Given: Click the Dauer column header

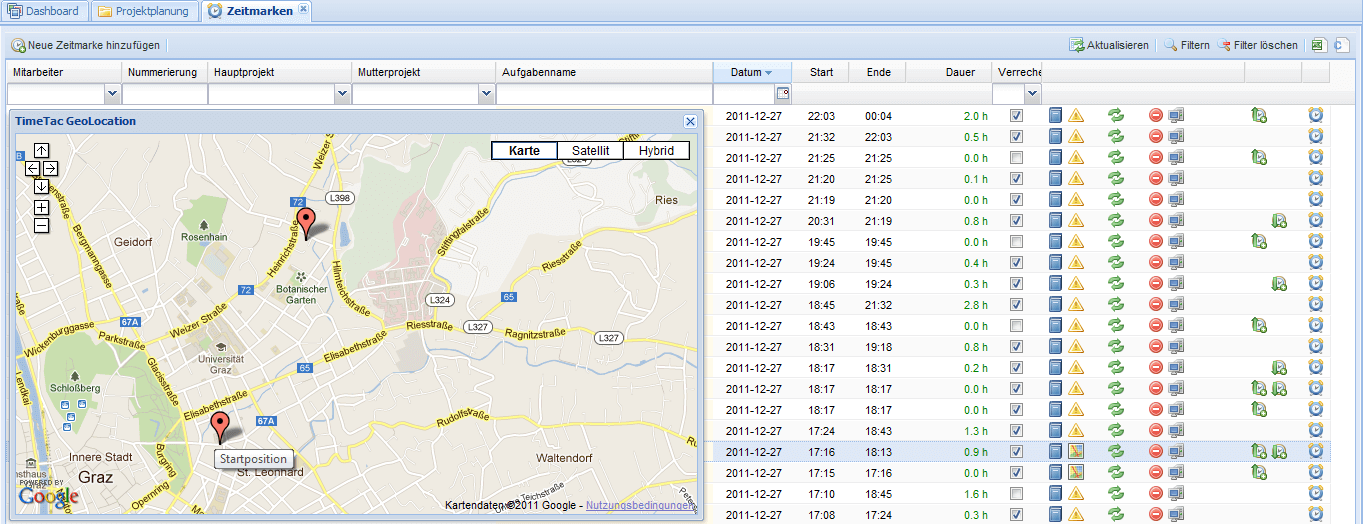Looking at the screenshot, I should pos(948,72).
